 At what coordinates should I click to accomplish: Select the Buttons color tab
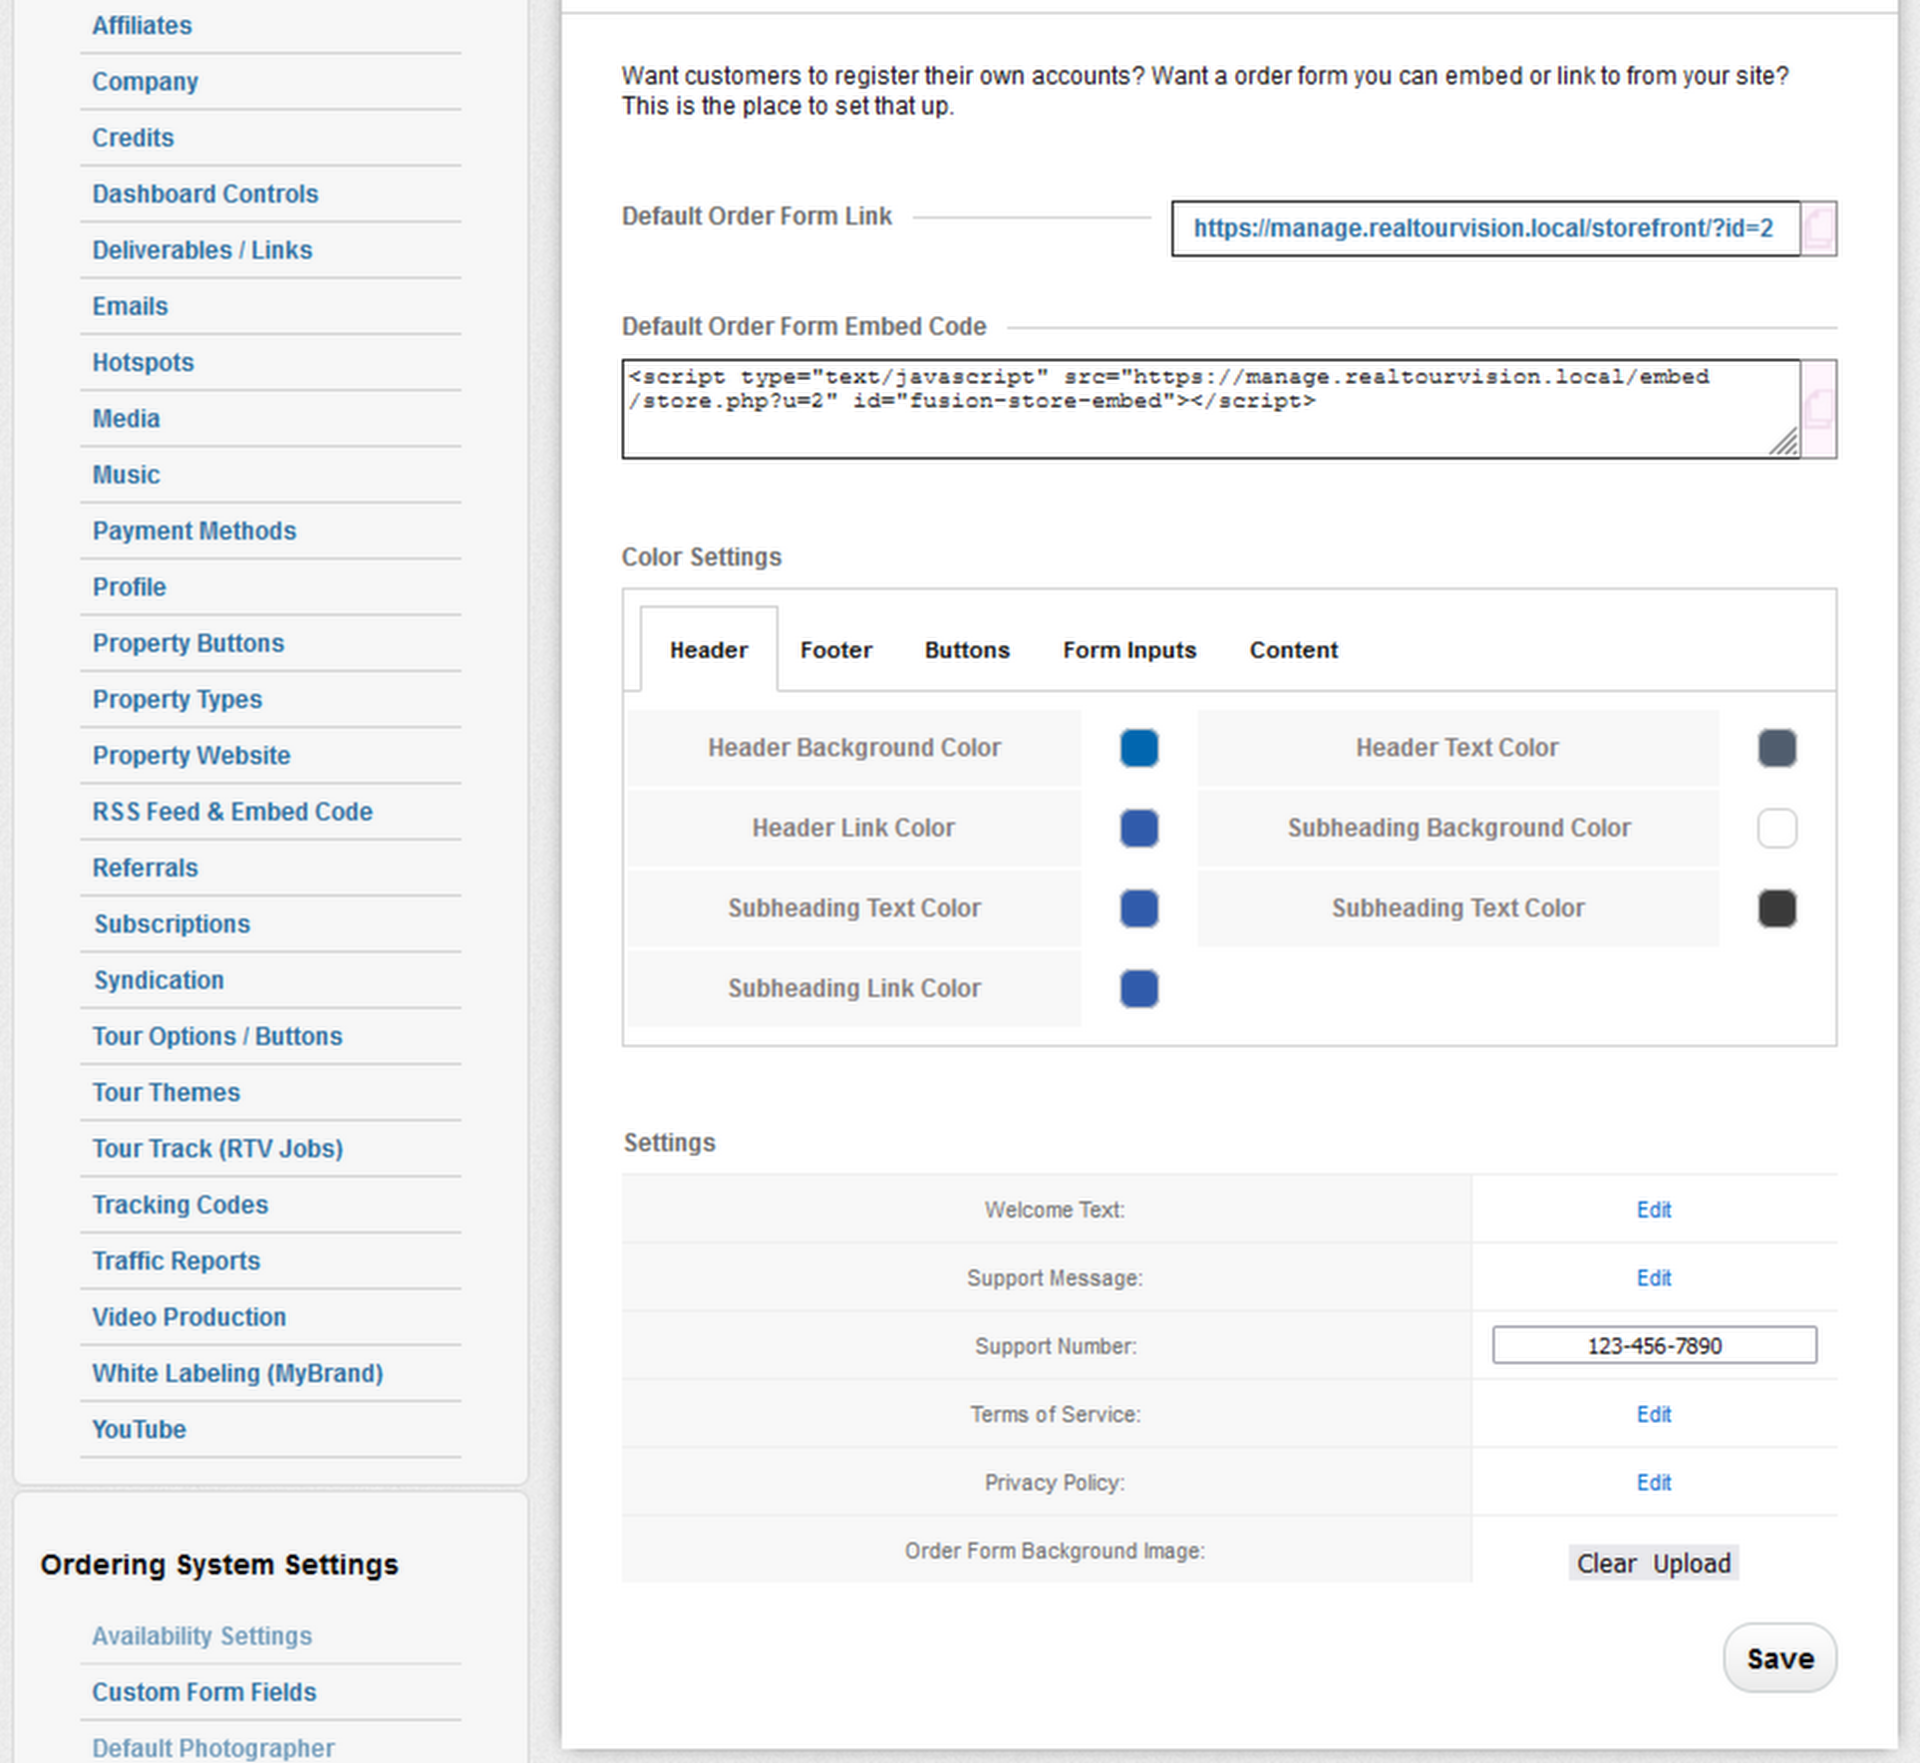(x=966, y=650)
